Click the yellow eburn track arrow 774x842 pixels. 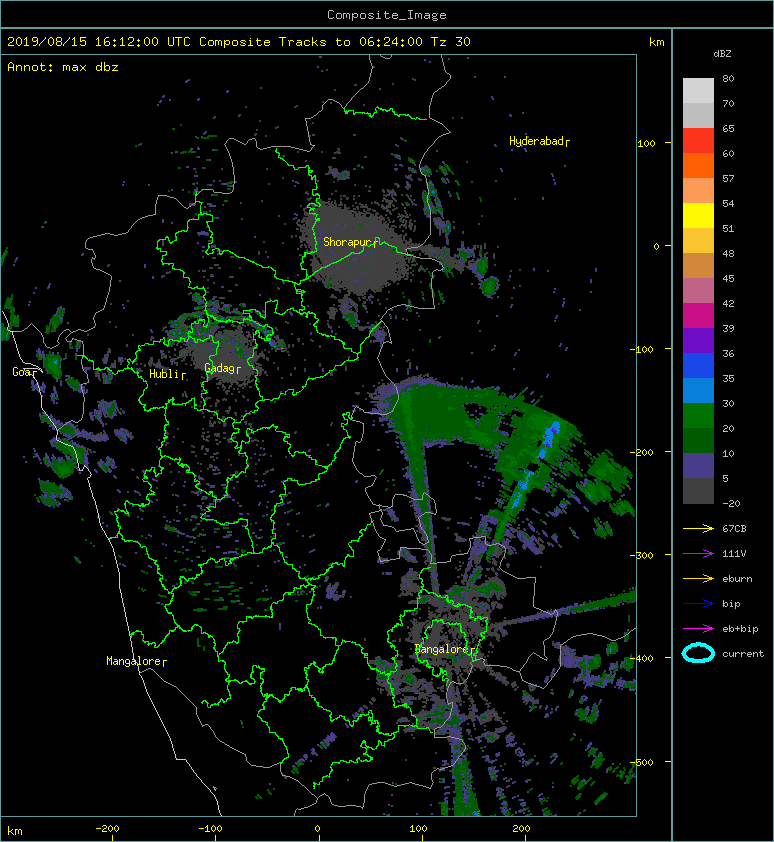point(698,578)
